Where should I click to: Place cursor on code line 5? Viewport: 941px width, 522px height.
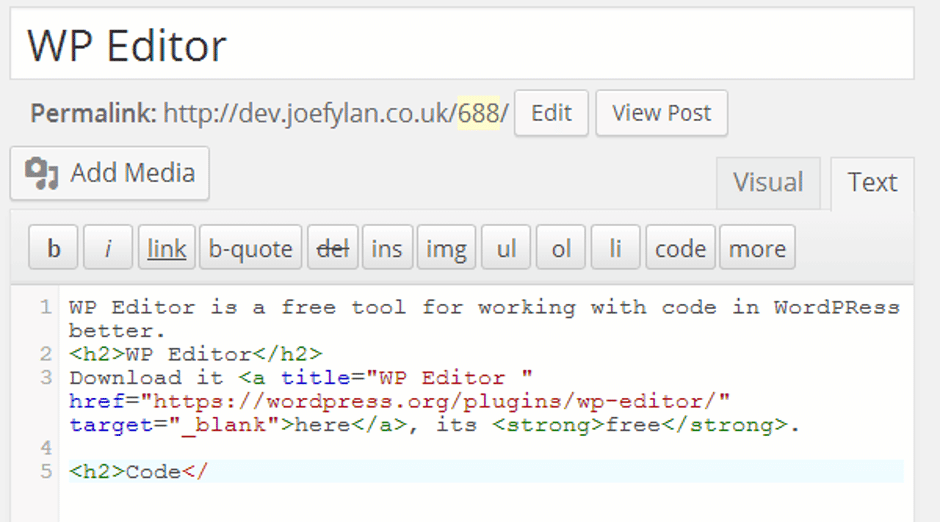486,472
